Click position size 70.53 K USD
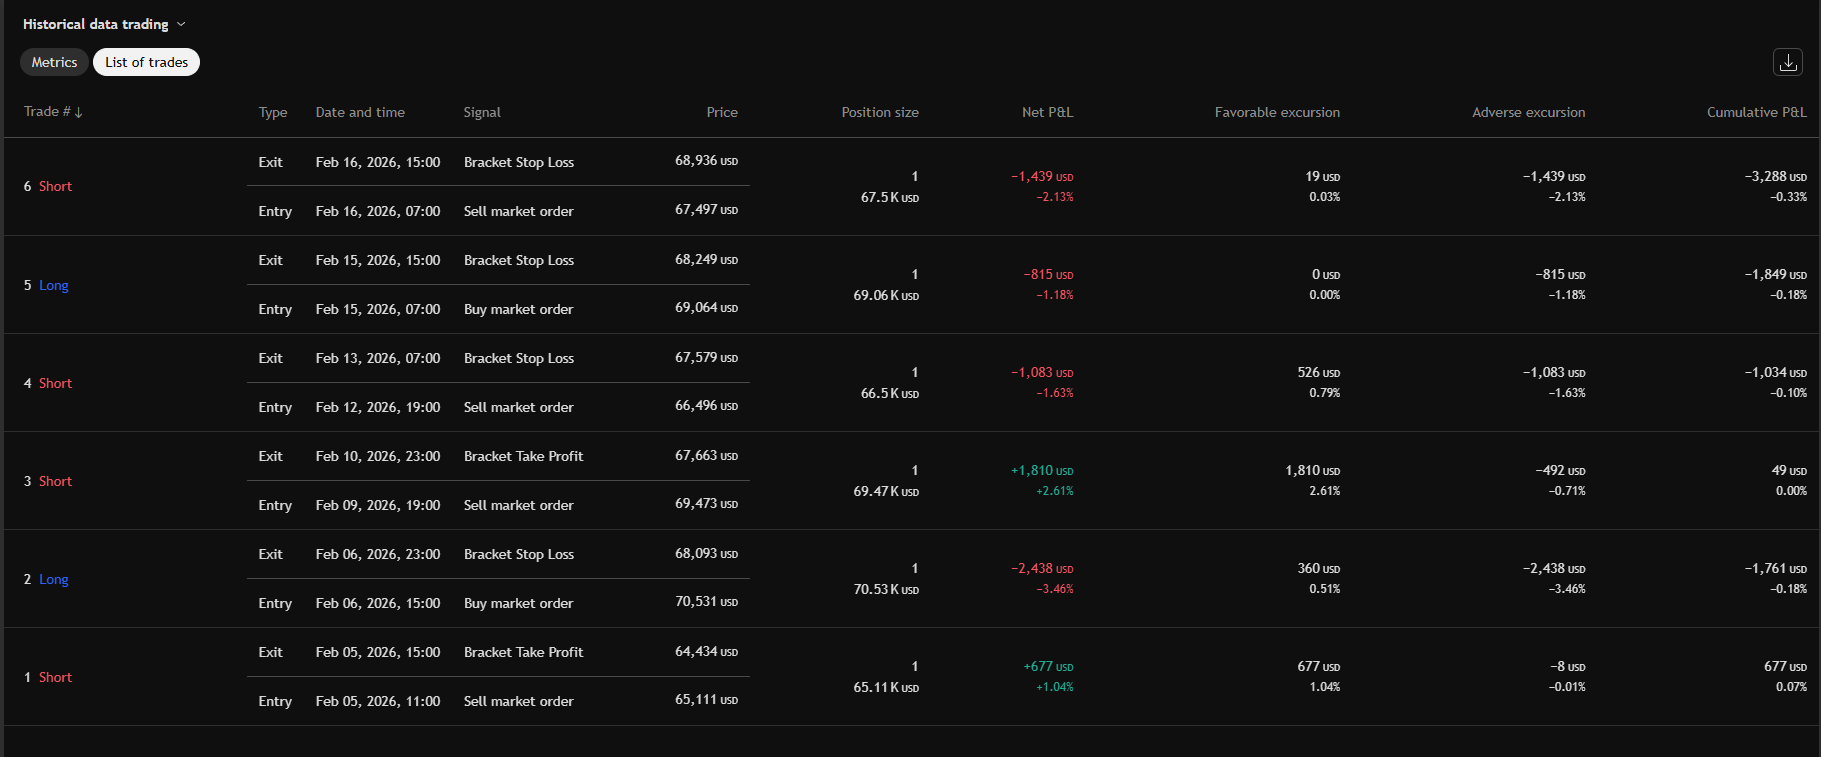The image size is (1821, 757). [886, 589]
